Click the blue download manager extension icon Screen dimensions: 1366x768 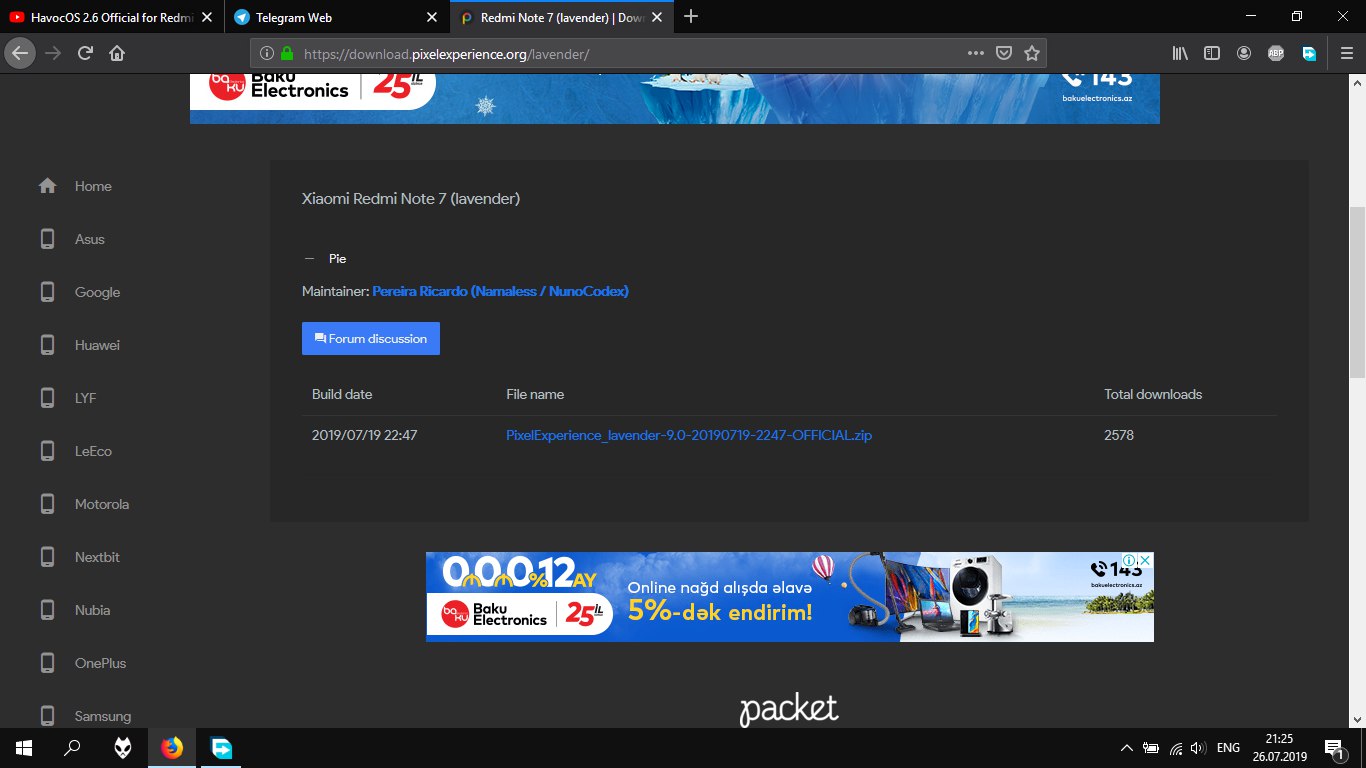point(1309,53)
